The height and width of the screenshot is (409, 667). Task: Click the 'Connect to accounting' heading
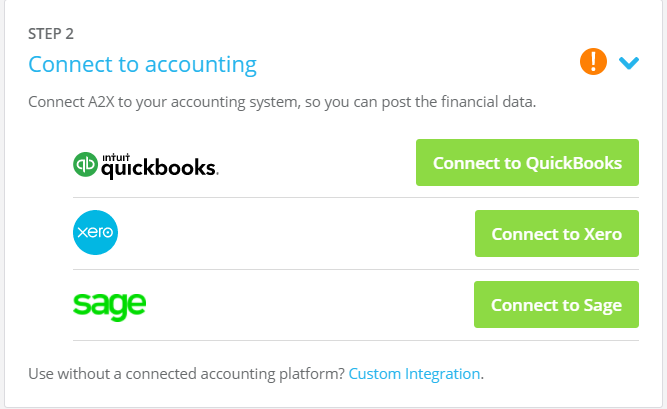coord(142,65)
